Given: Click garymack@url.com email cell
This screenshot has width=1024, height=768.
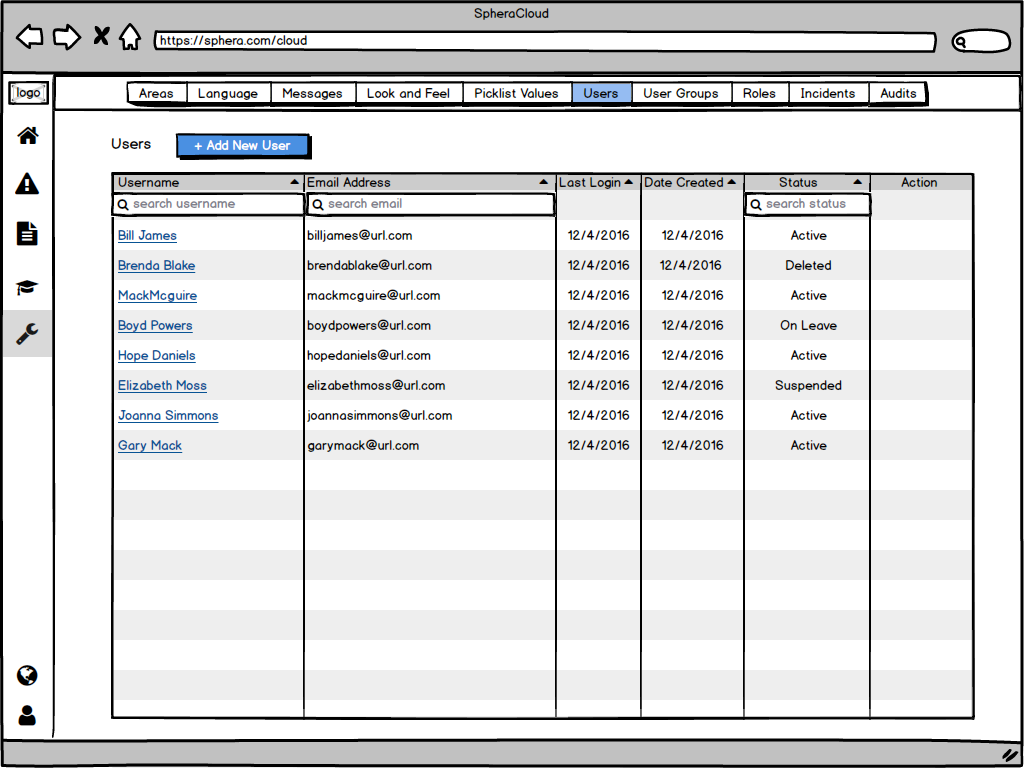Looking at the screenshot, I should (363, 446).
